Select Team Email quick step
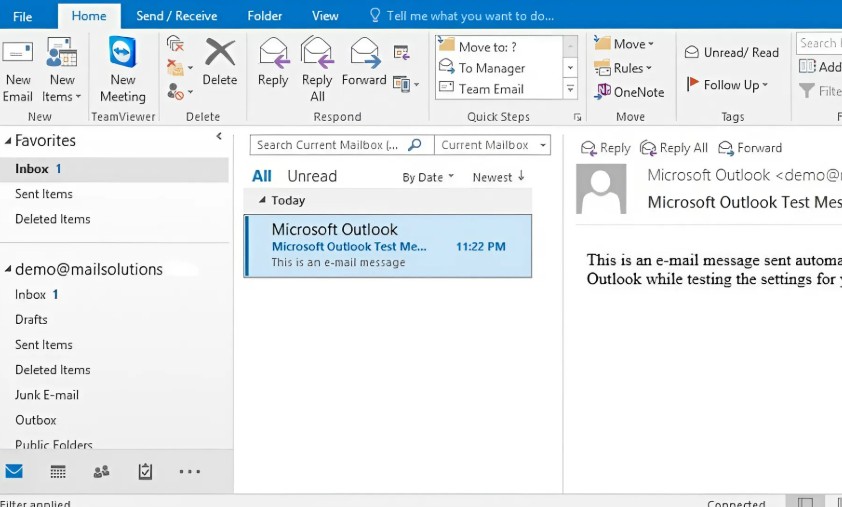 [x=499, y=89]
